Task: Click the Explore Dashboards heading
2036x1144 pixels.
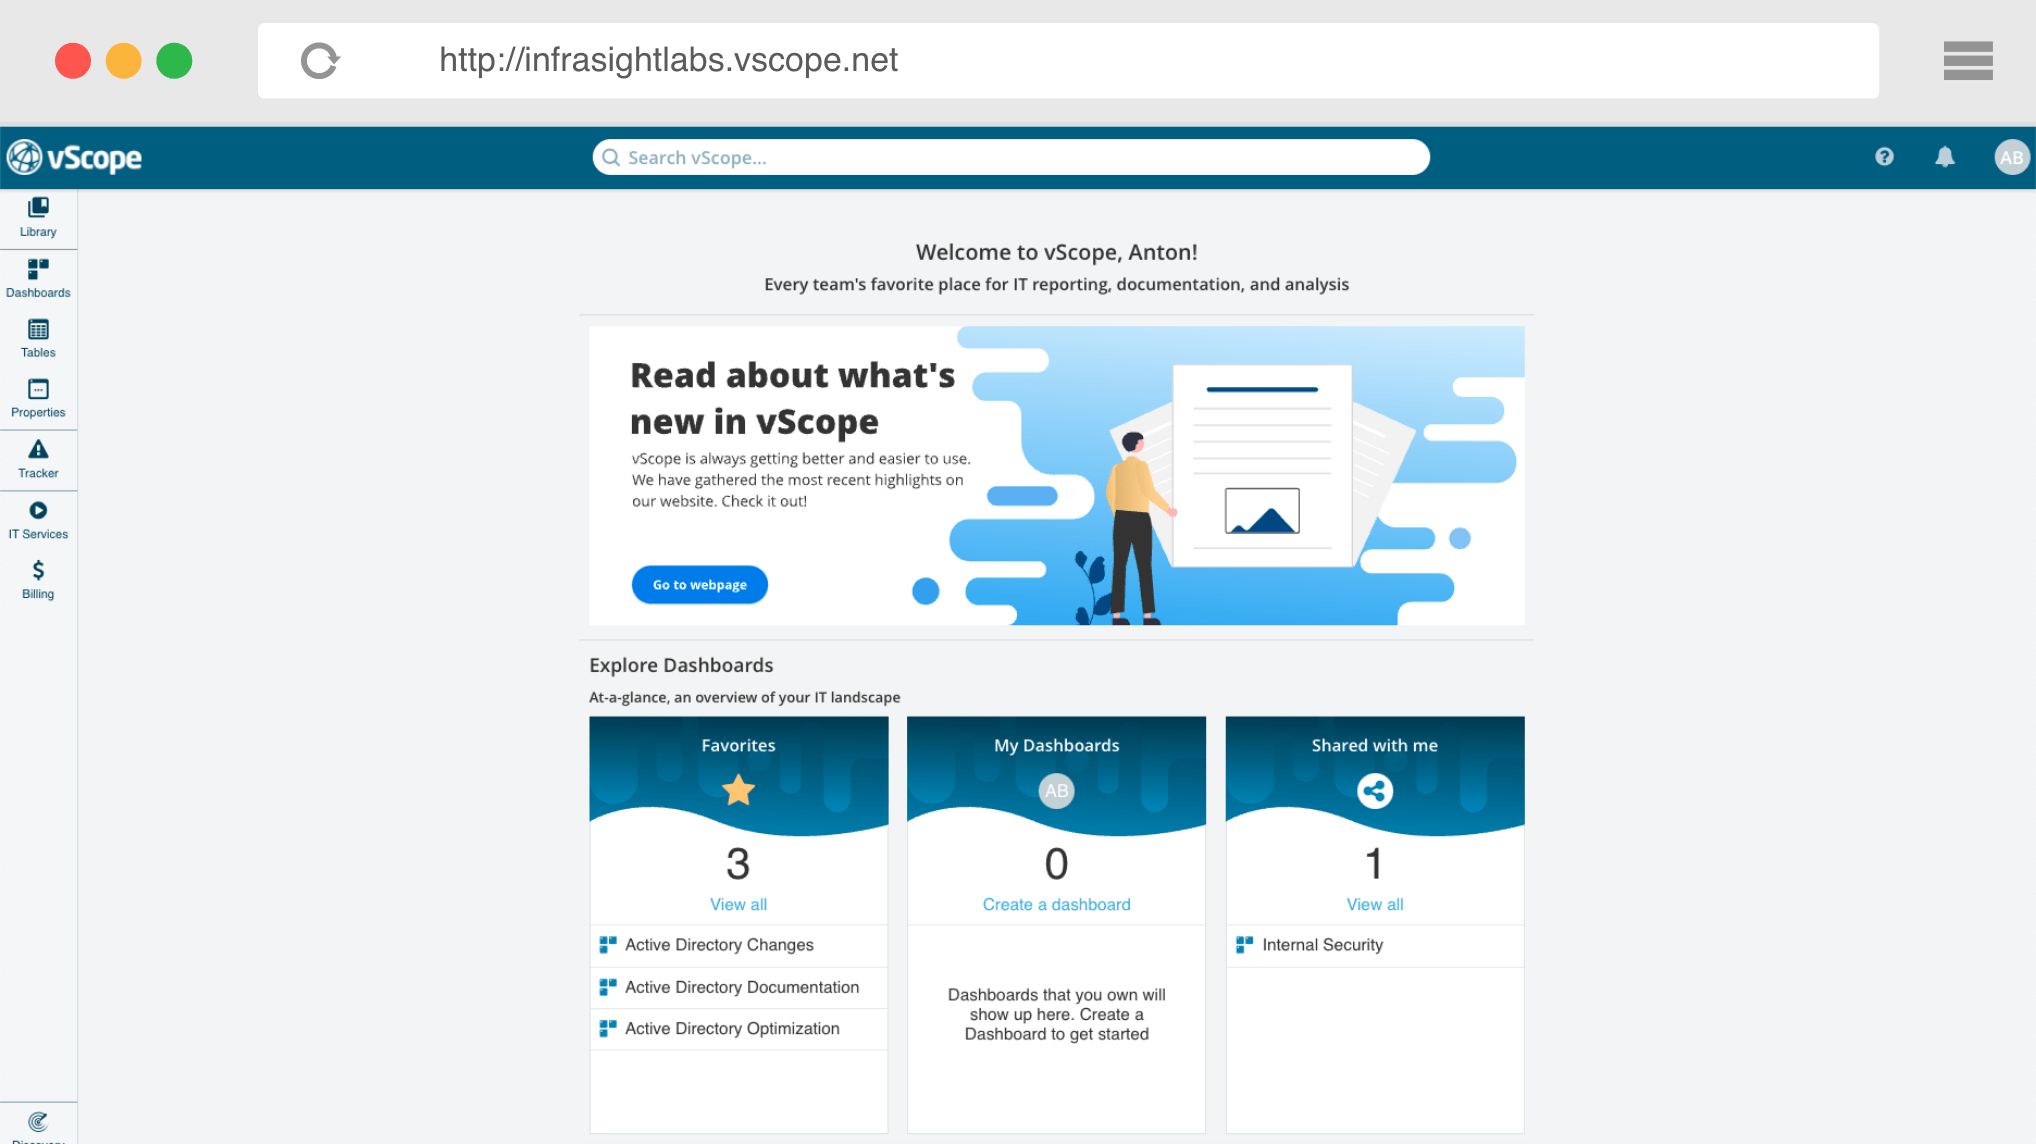Action: point(681,665)
